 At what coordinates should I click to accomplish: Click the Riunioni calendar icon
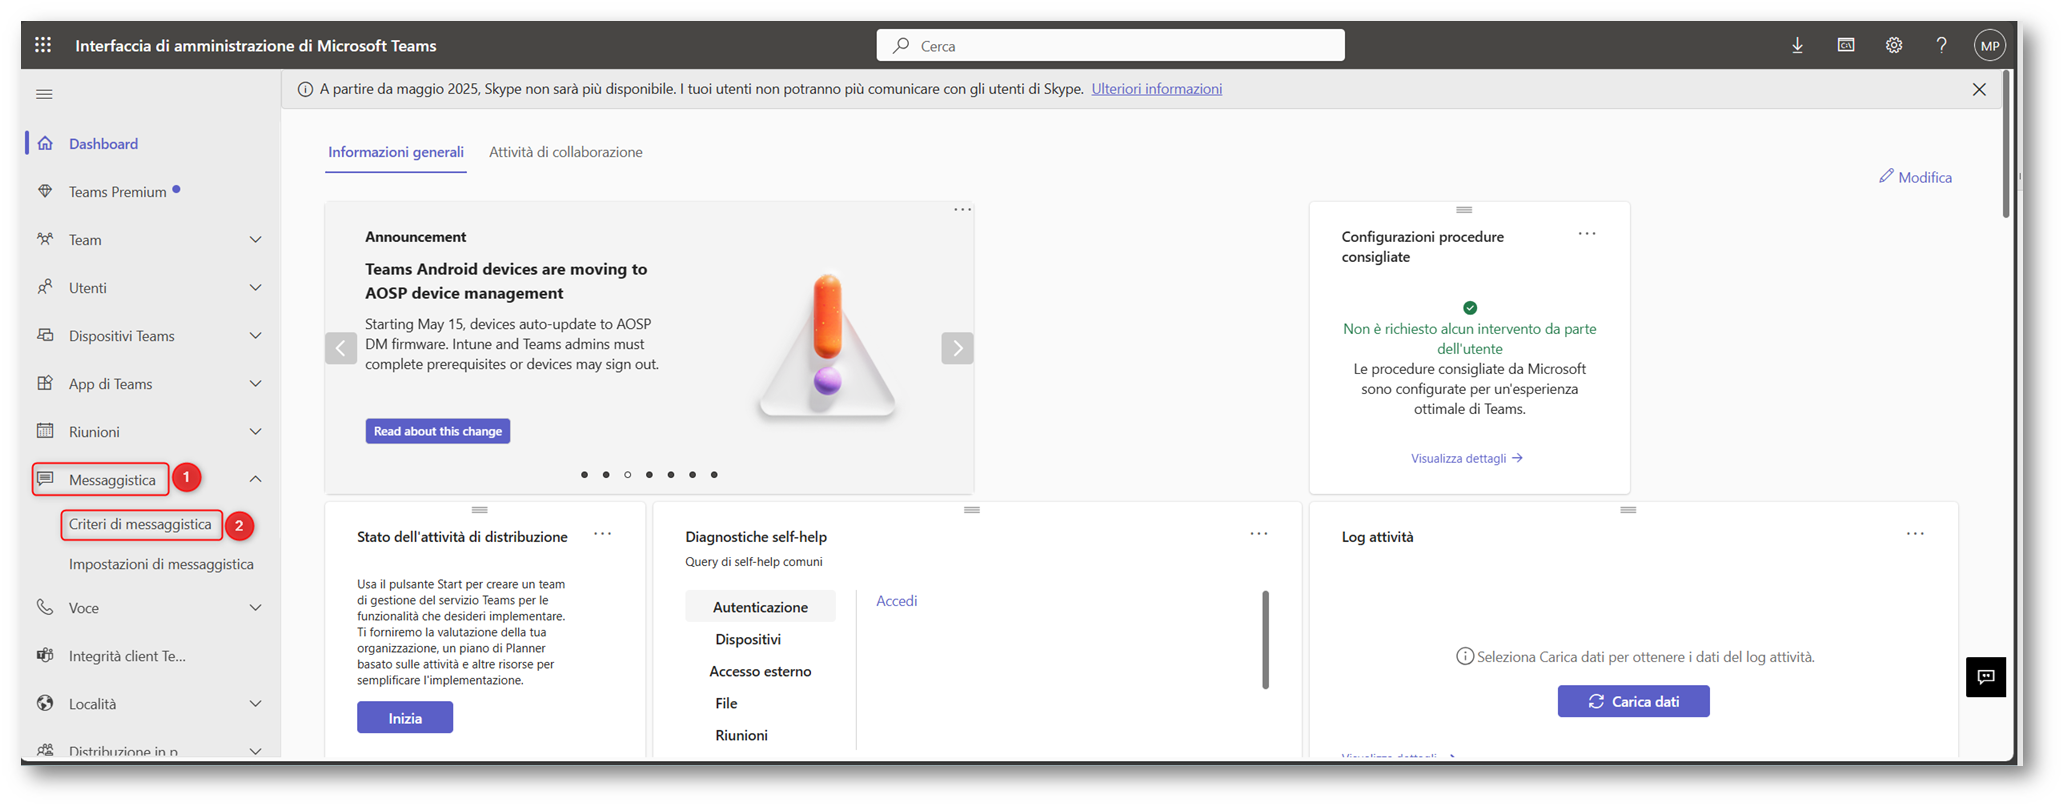[x=45, y=431]
